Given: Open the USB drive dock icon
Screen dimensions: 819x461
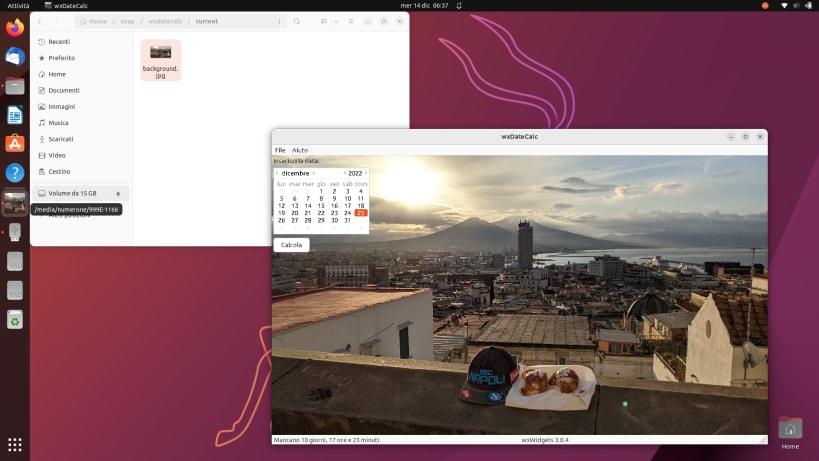Looking at the screenshot, I should coord(15,232).
